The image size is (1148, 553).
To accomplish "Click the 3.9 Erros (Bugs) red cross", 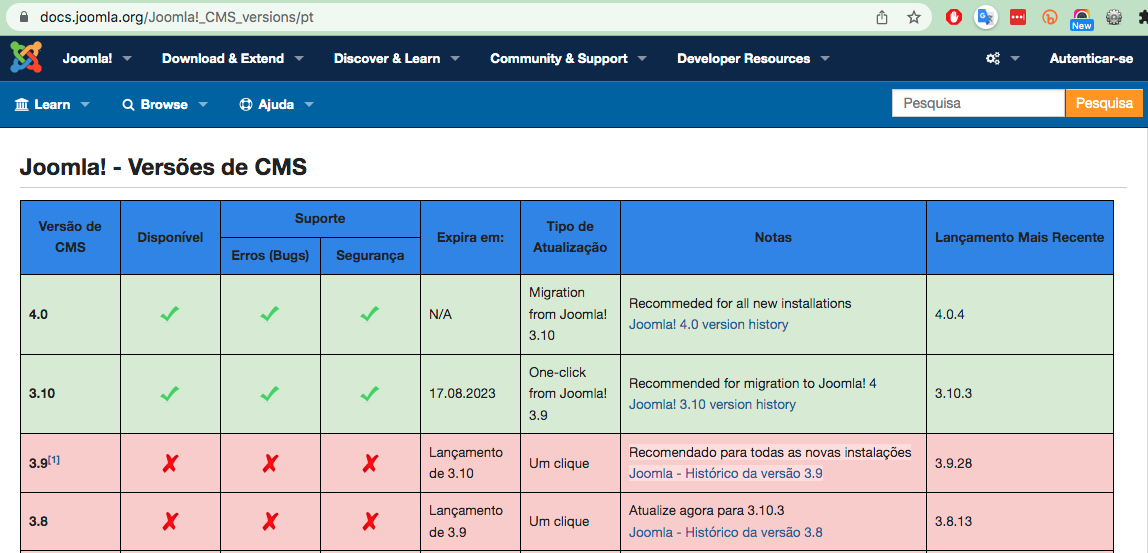I will 270,463.
